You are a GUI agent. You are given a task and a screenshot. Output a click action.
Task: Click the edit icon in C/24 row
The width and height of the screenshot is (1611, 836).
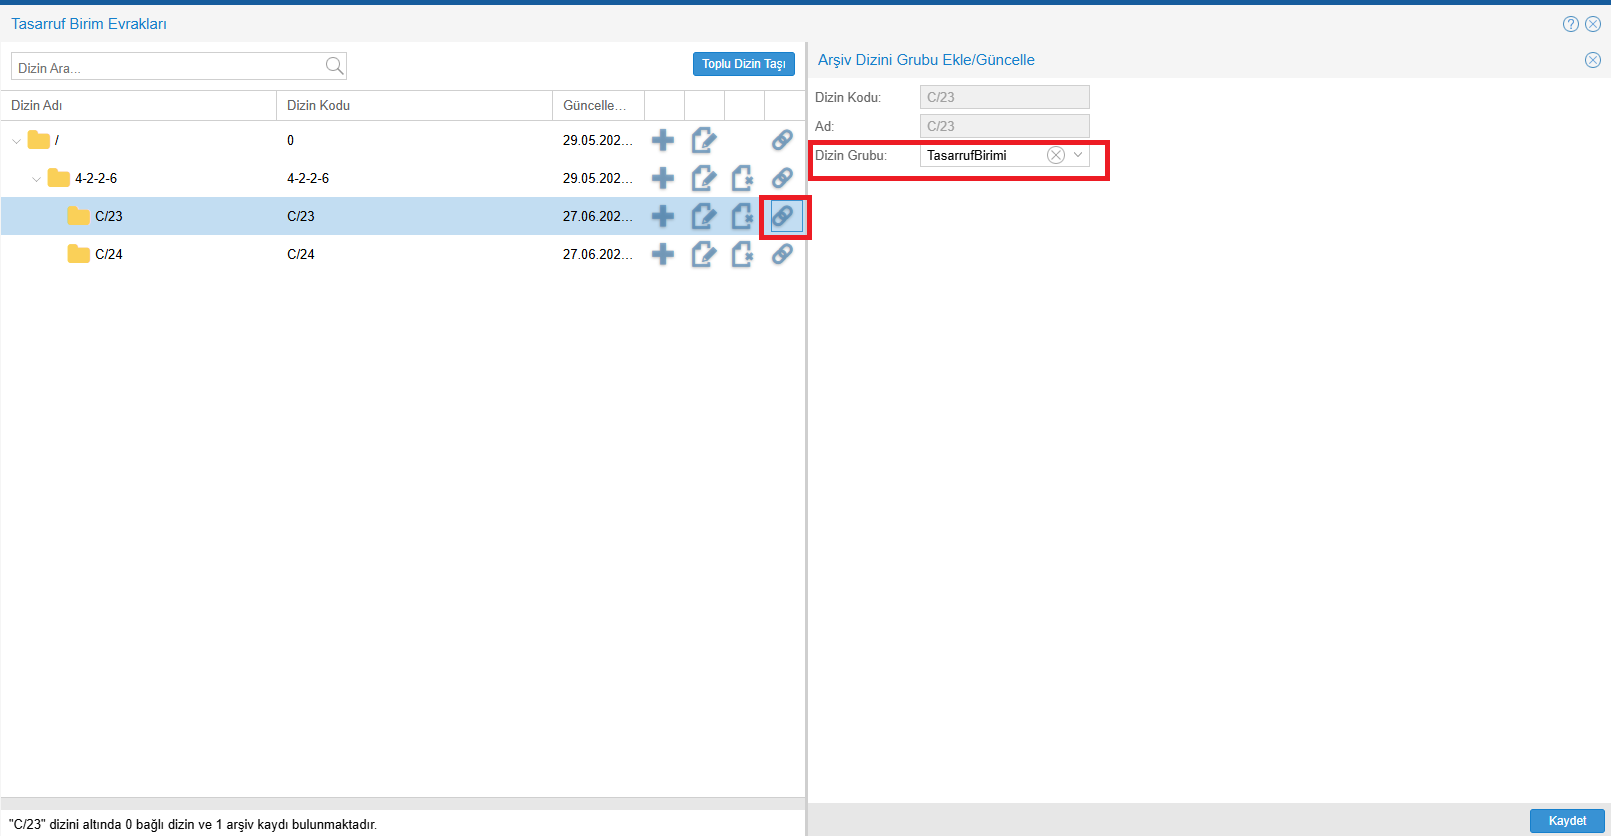[703, 254]
